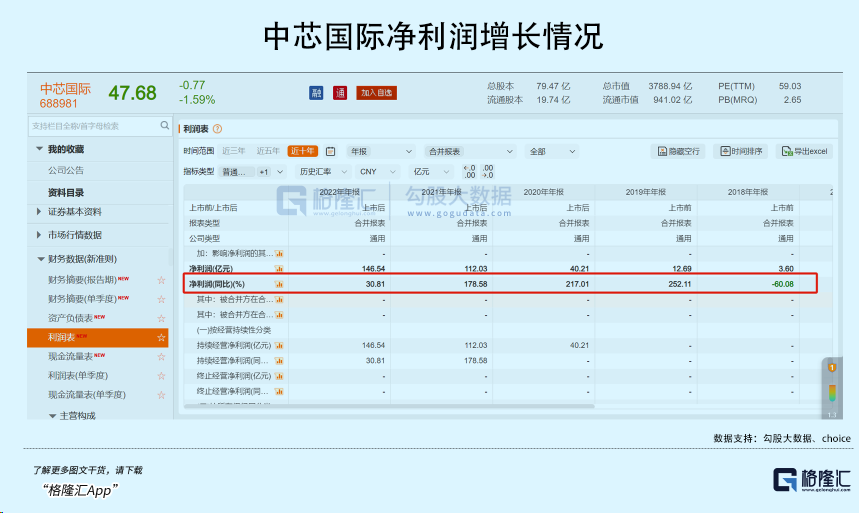Toggle star for 现金流量表 item
The height and width of the screenshot is (513, 859).
[x=161, y=356]
